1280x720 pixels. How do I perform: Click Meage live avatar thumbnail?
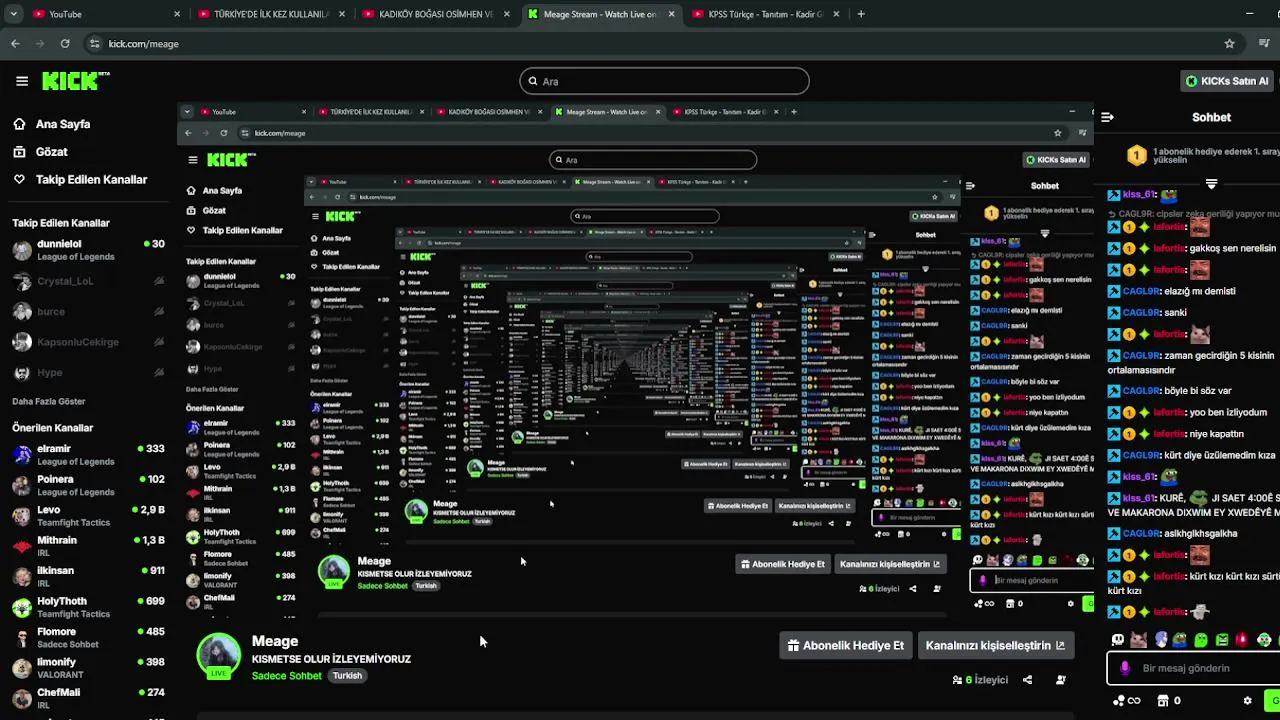(218, 655)
